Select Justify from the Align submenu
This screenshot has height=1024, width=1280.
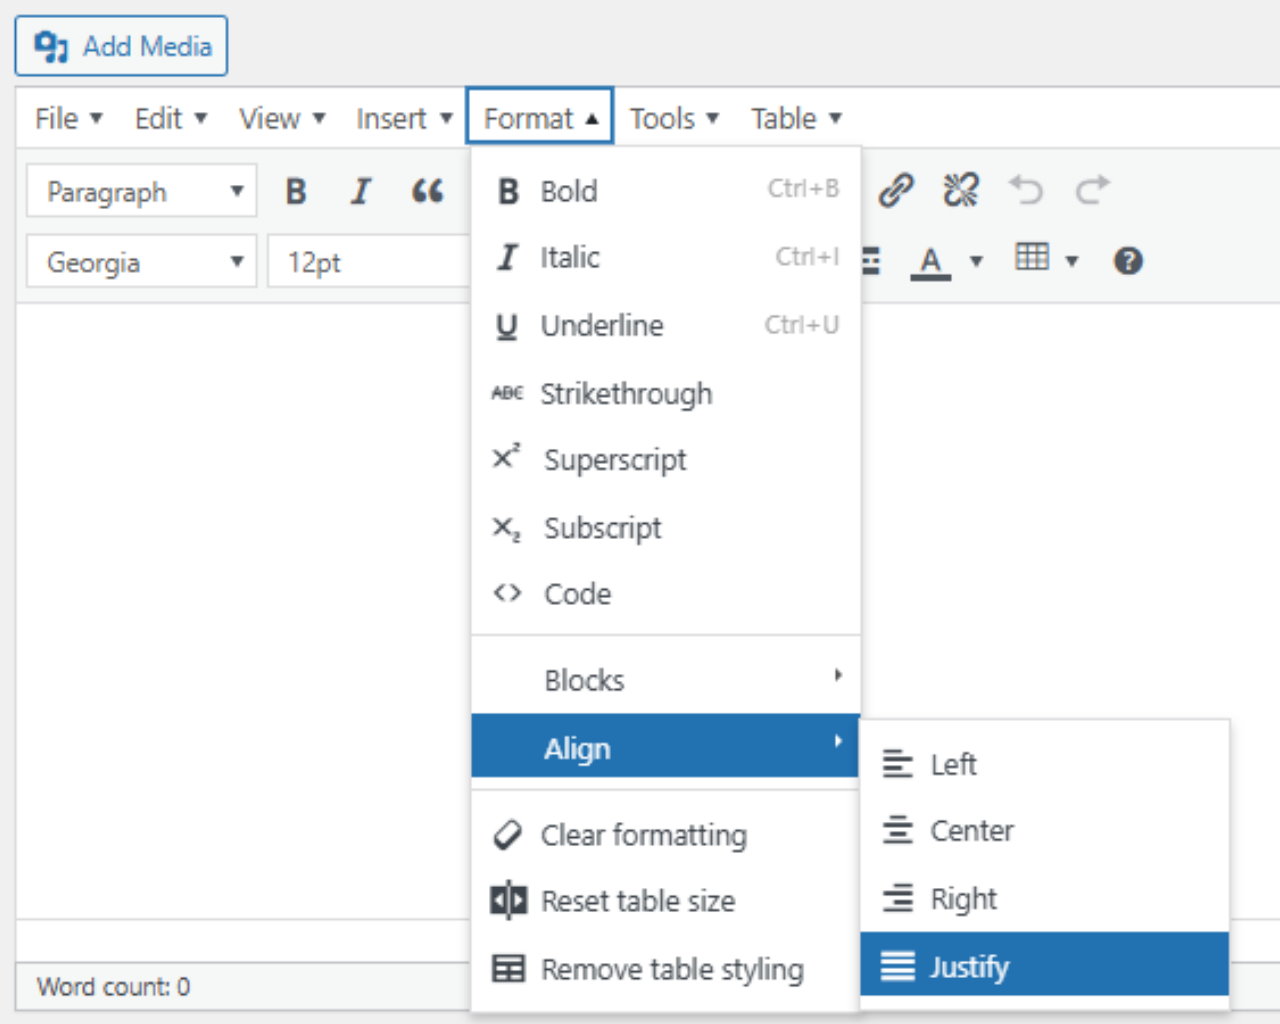coord(970,966)
